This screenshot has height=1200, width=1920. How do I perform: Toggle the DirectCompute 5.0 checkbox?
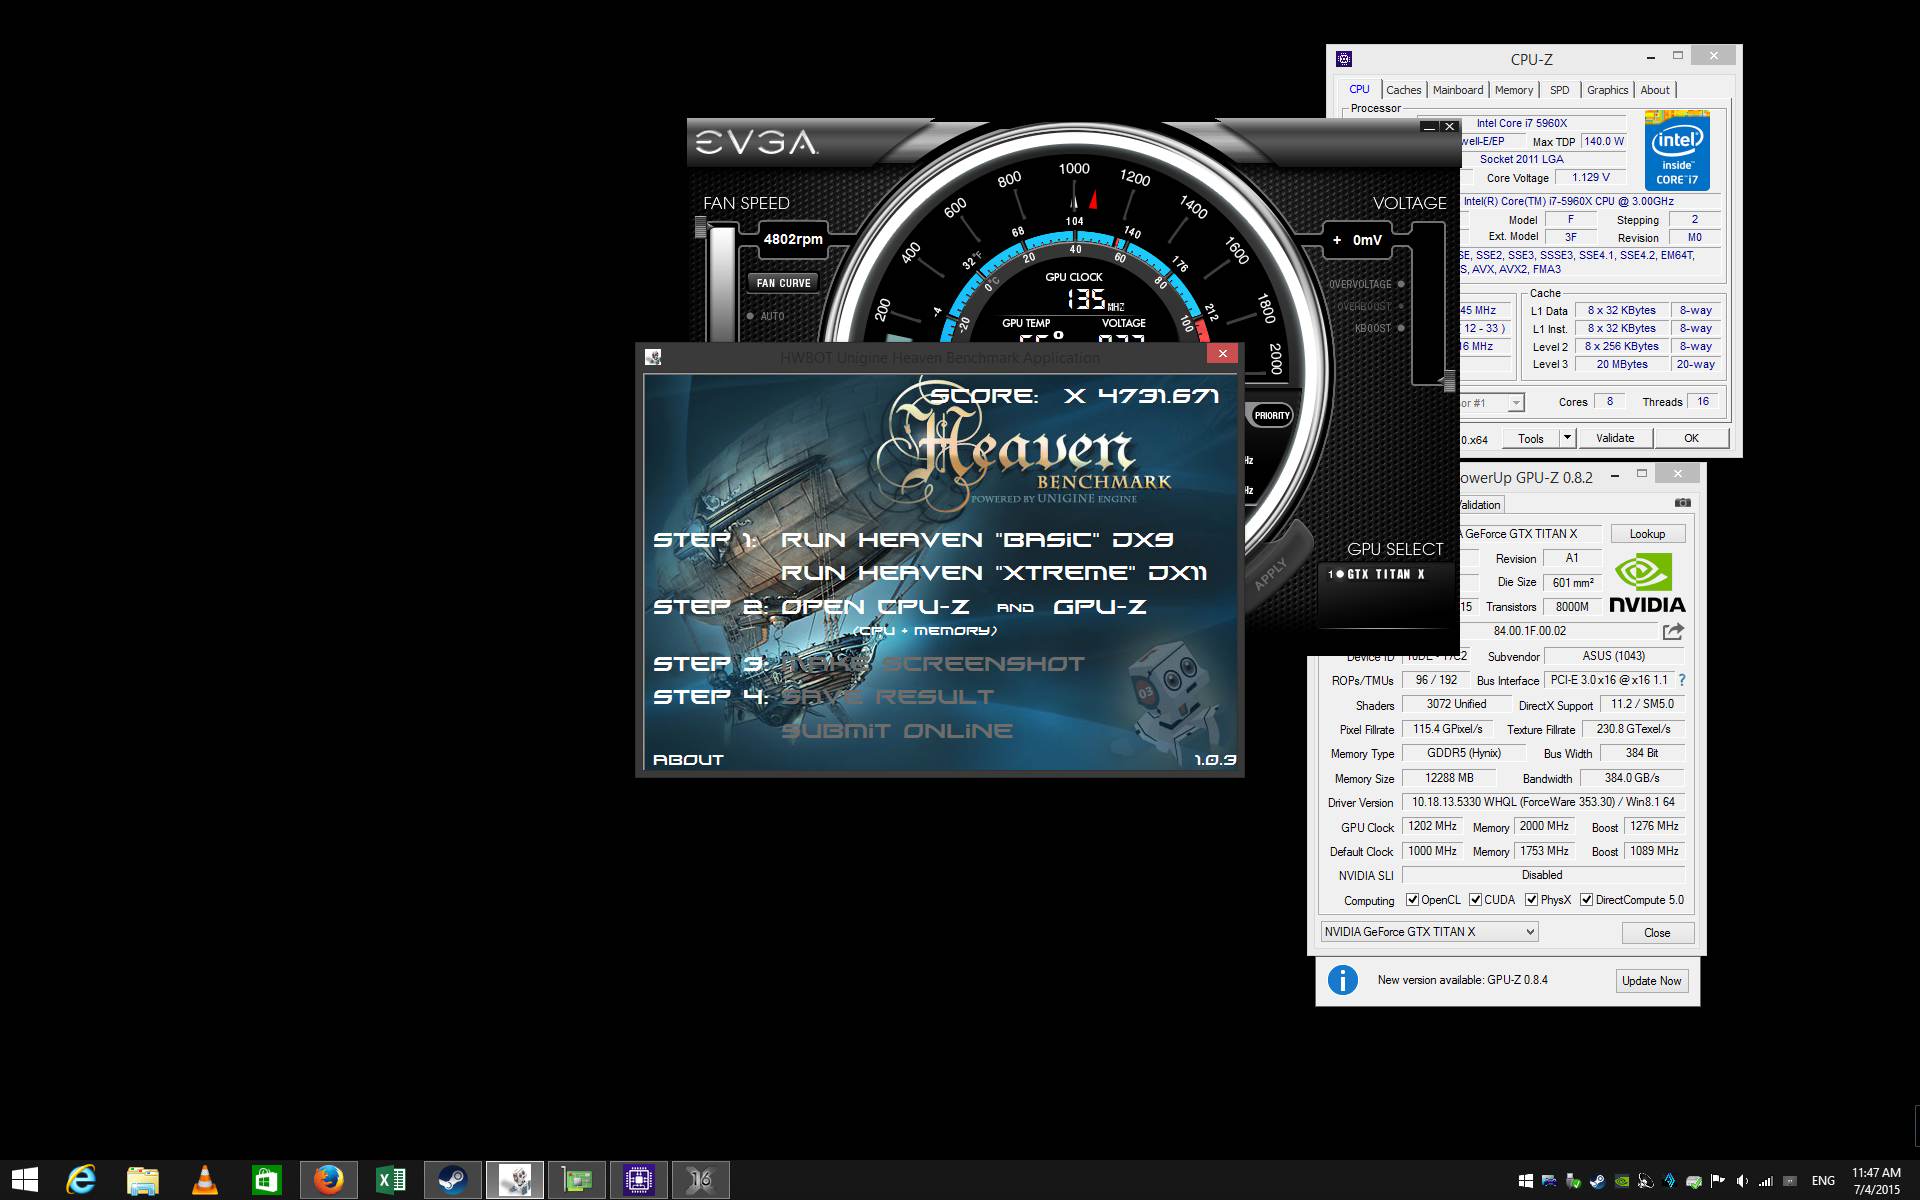tap(1586, 900)
